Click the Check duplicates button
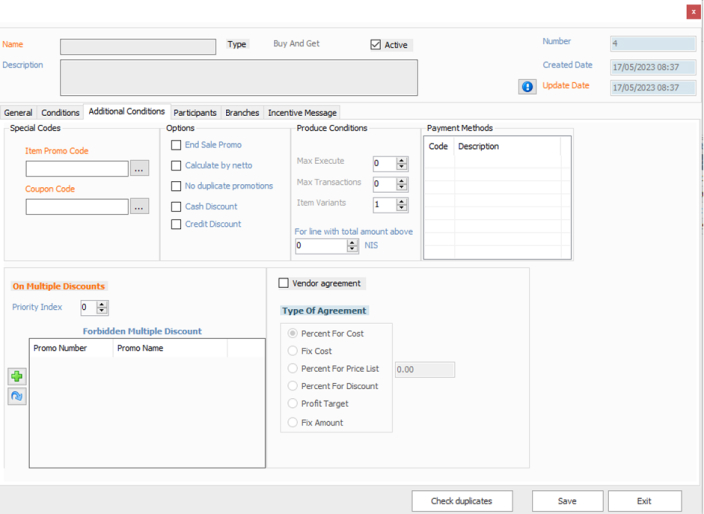Screen dimensions: 704x514 click(x=463, y=501)
